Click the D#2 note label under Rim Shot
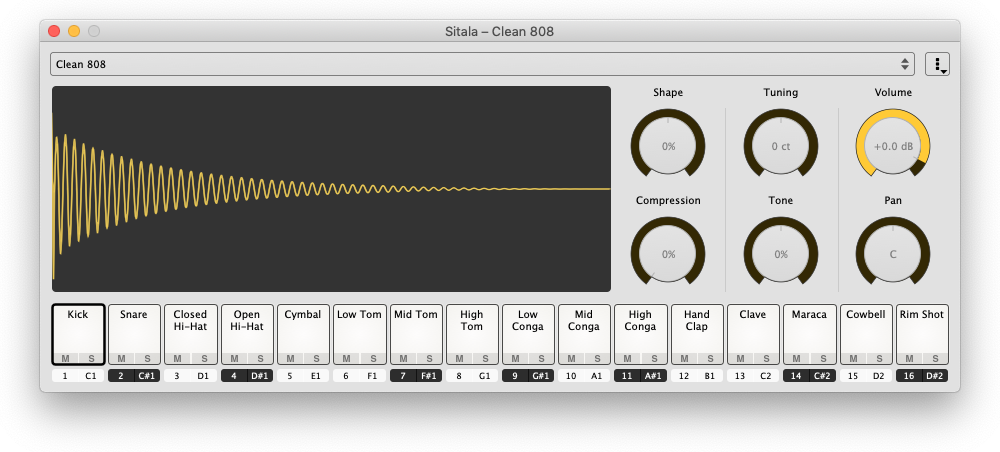Viewport: 1000px width, 452px height. click(935, 375)
